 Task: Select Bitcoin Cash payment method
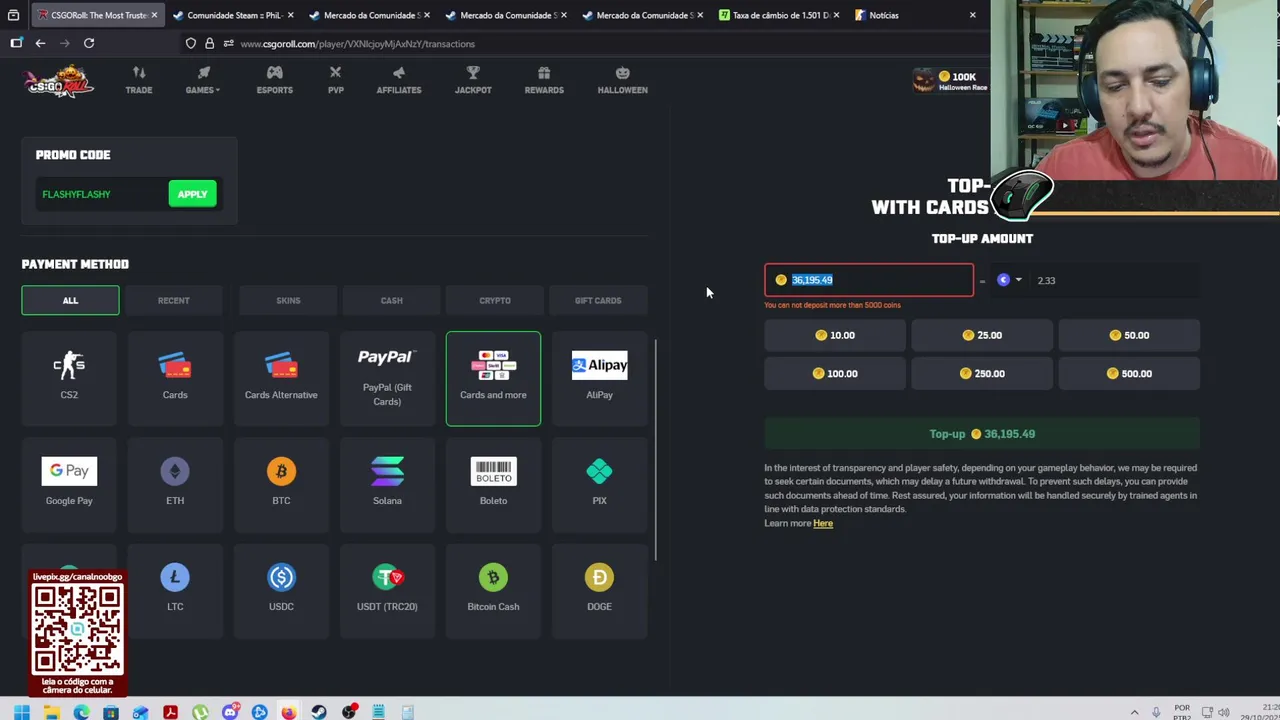coord(493,590)
